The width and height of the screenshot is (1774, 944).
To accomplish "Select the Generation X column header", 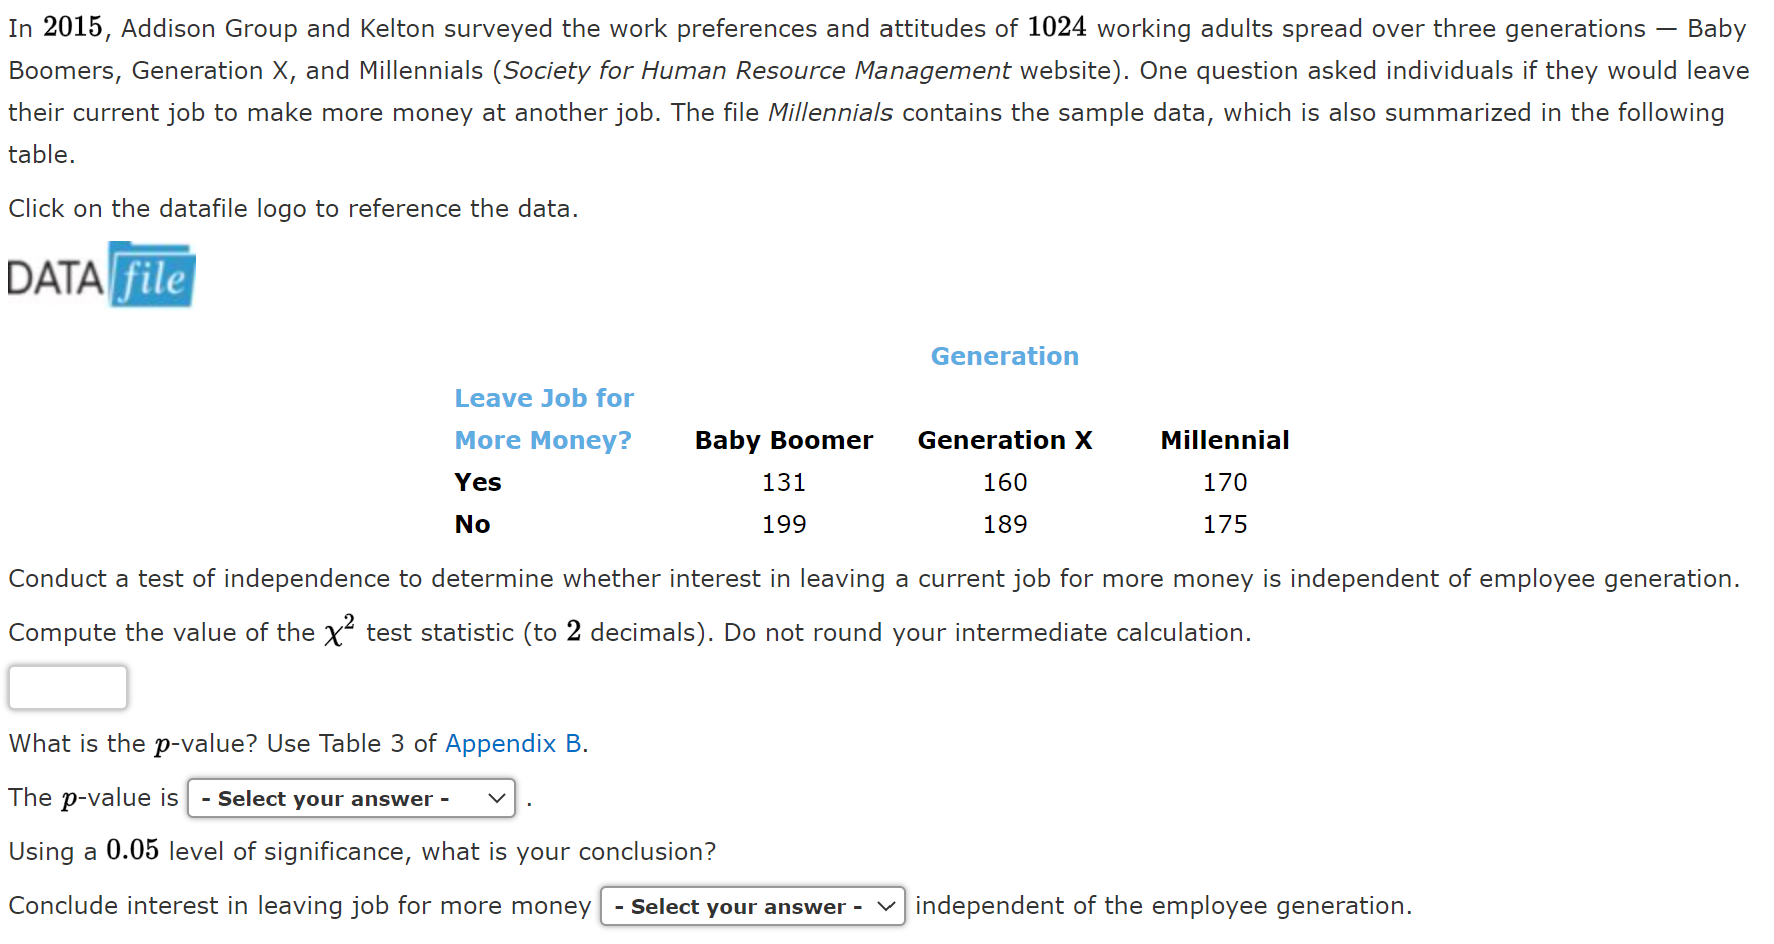I will tap(1005, 440).
